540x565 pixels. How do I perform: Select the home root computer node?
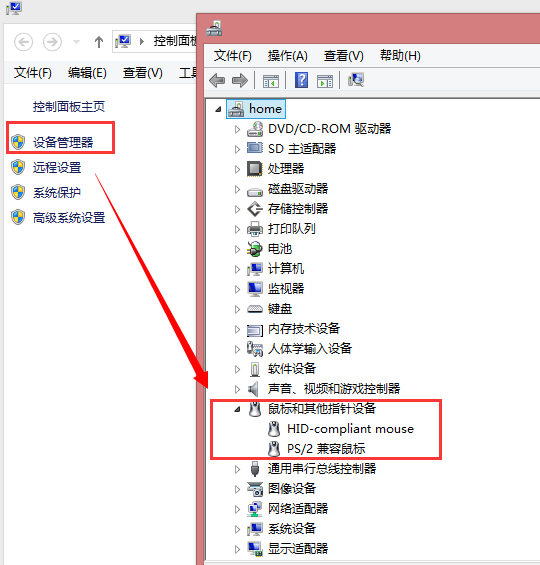pos(256,109)
